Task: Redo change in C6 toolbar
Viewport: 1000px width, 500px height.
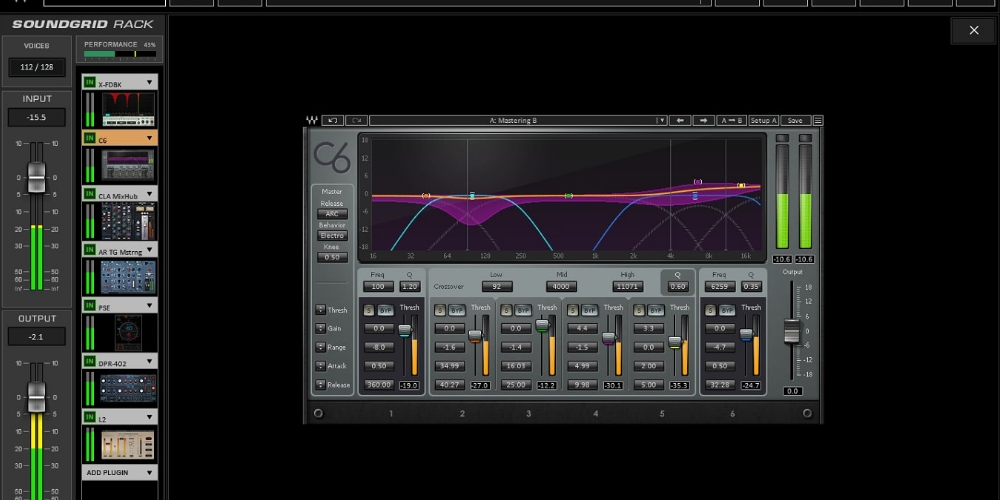Action: pyautogui.click(x=356, y=121)
